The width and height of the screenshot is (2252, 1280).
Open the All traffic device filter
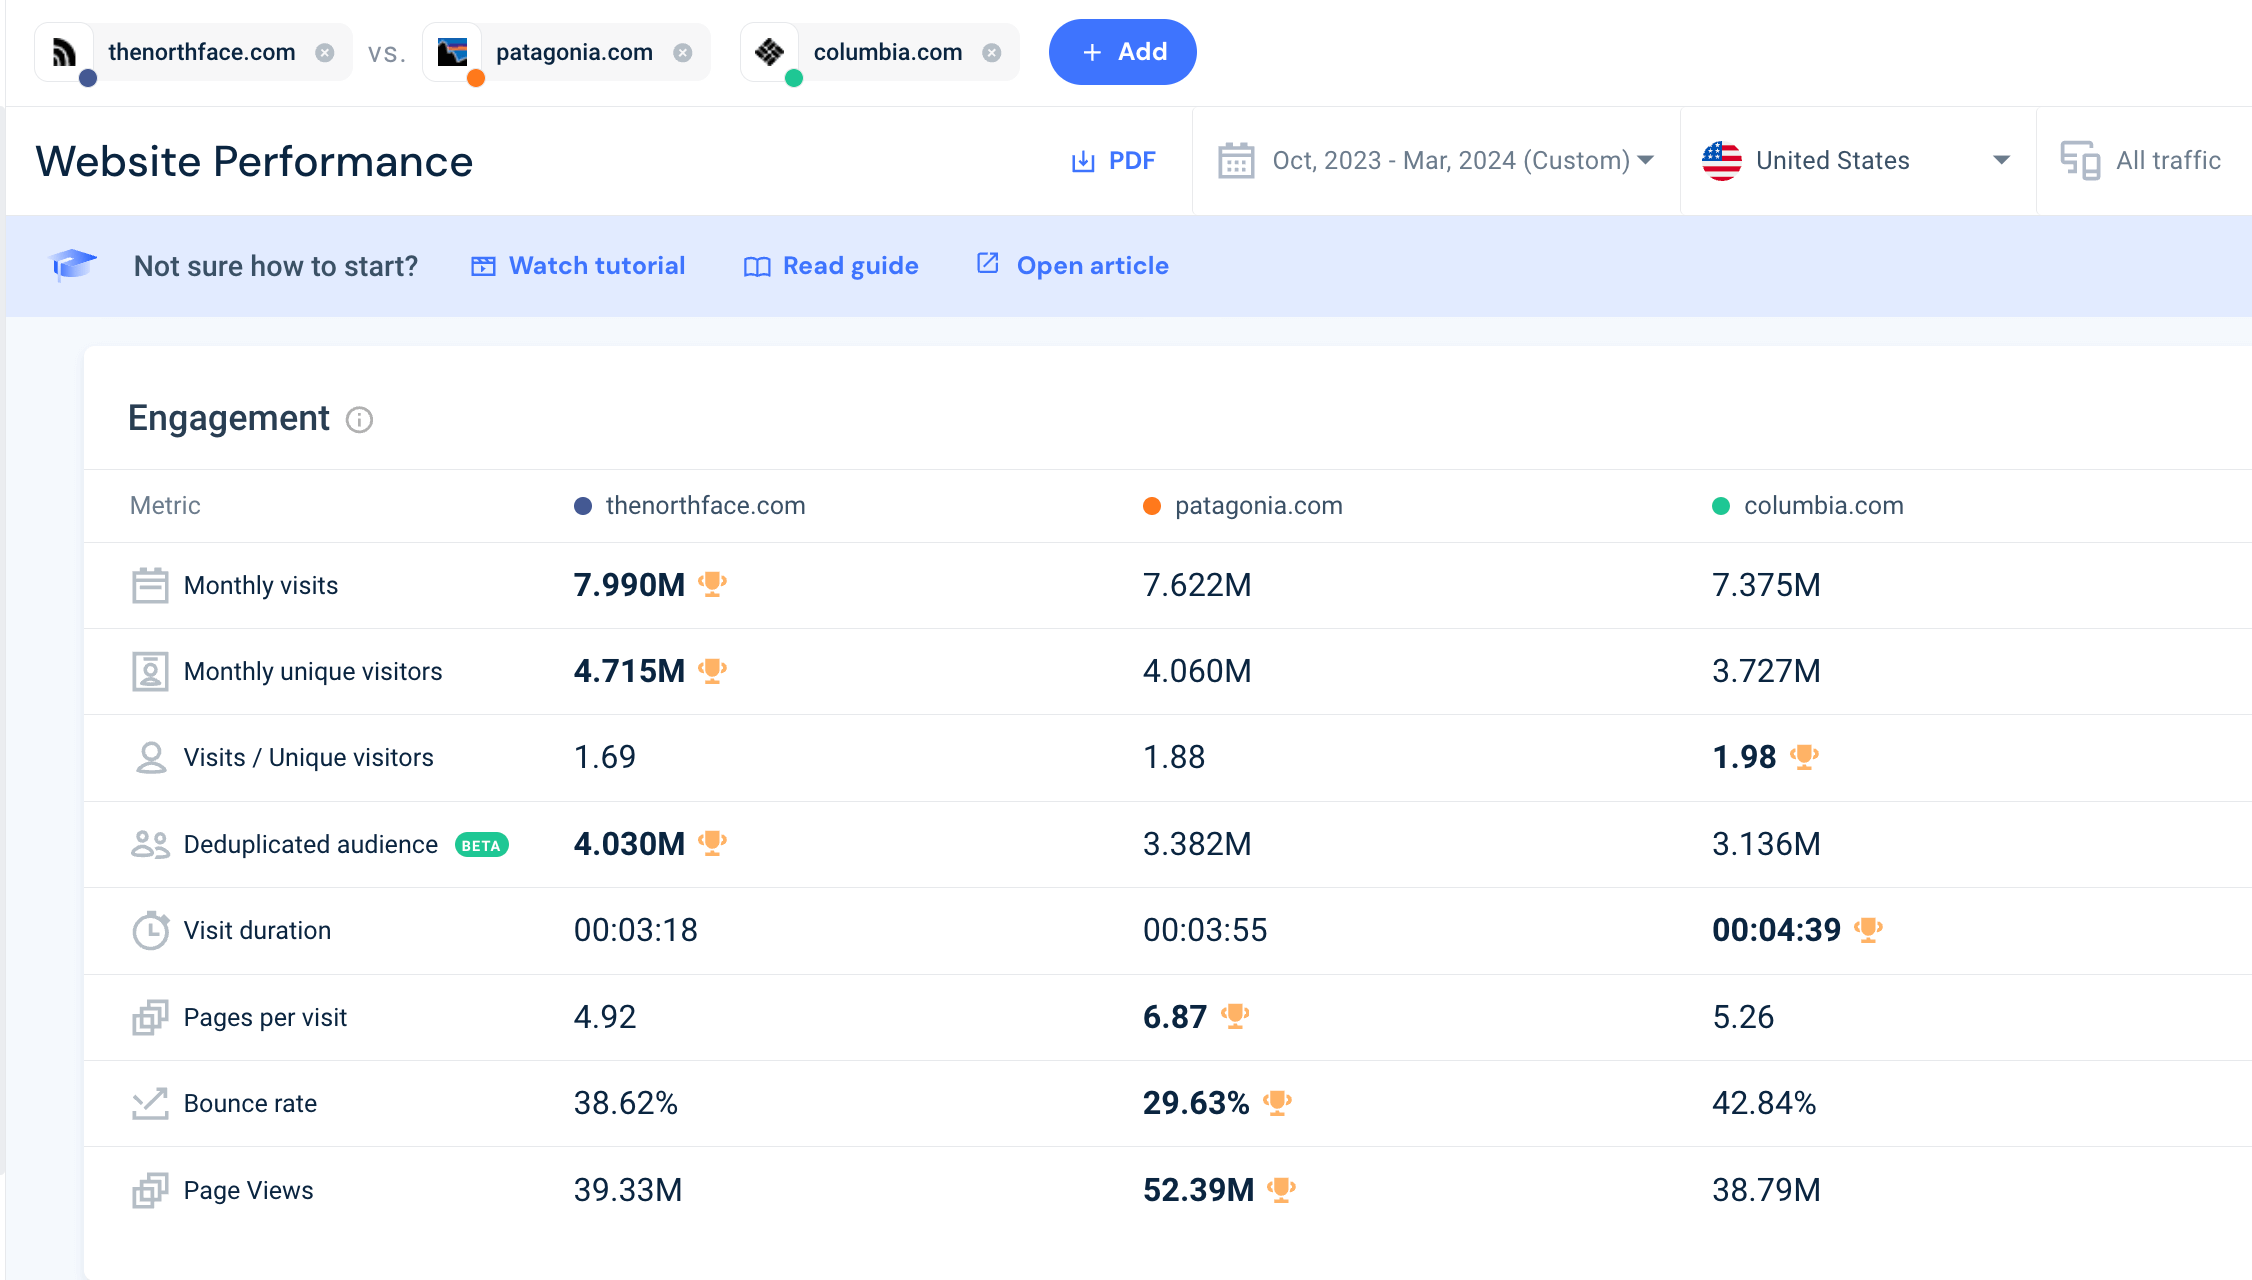tap(2140, 161)
